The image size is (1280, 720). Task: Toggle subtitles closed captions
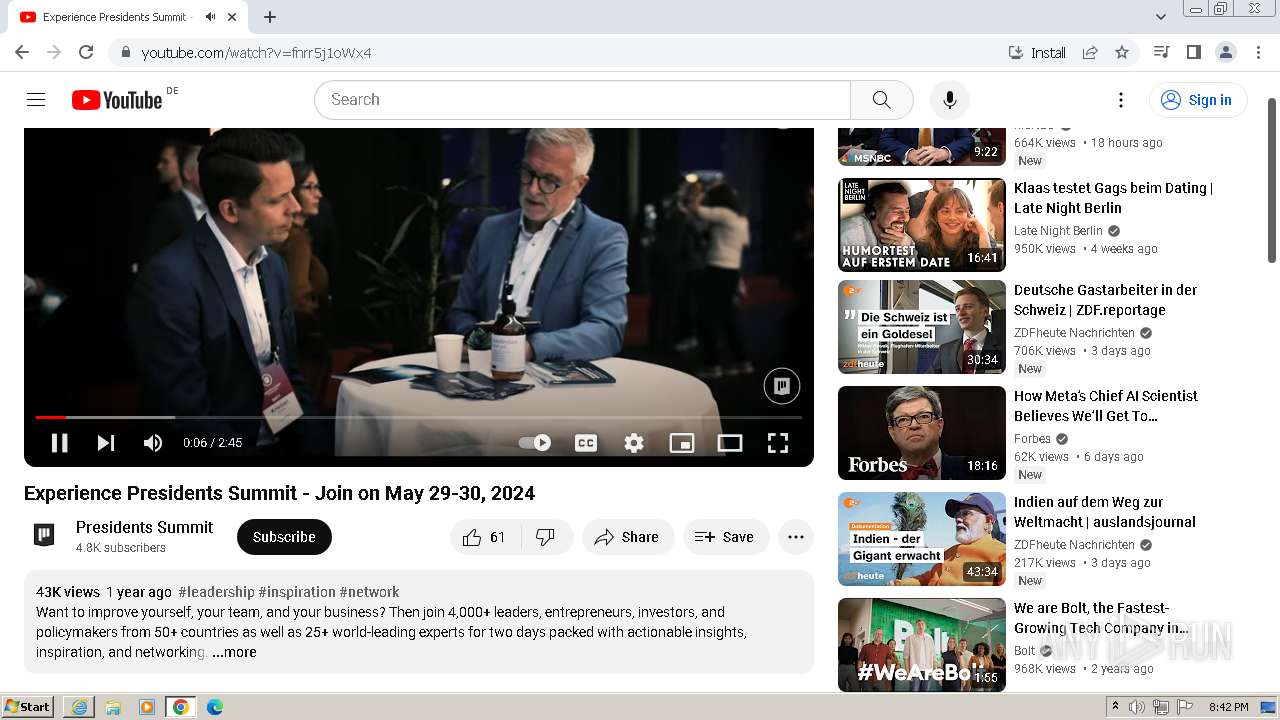(x=586, y=443)
